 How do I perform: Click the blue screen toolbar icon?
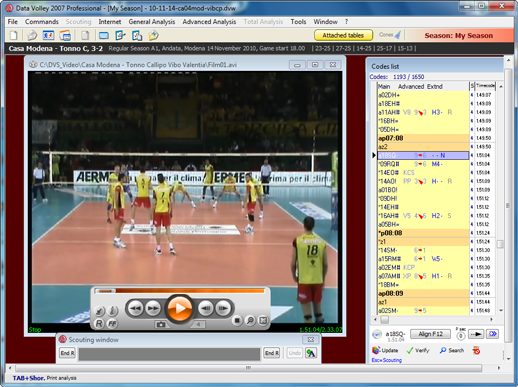click(x=104, y=35)
